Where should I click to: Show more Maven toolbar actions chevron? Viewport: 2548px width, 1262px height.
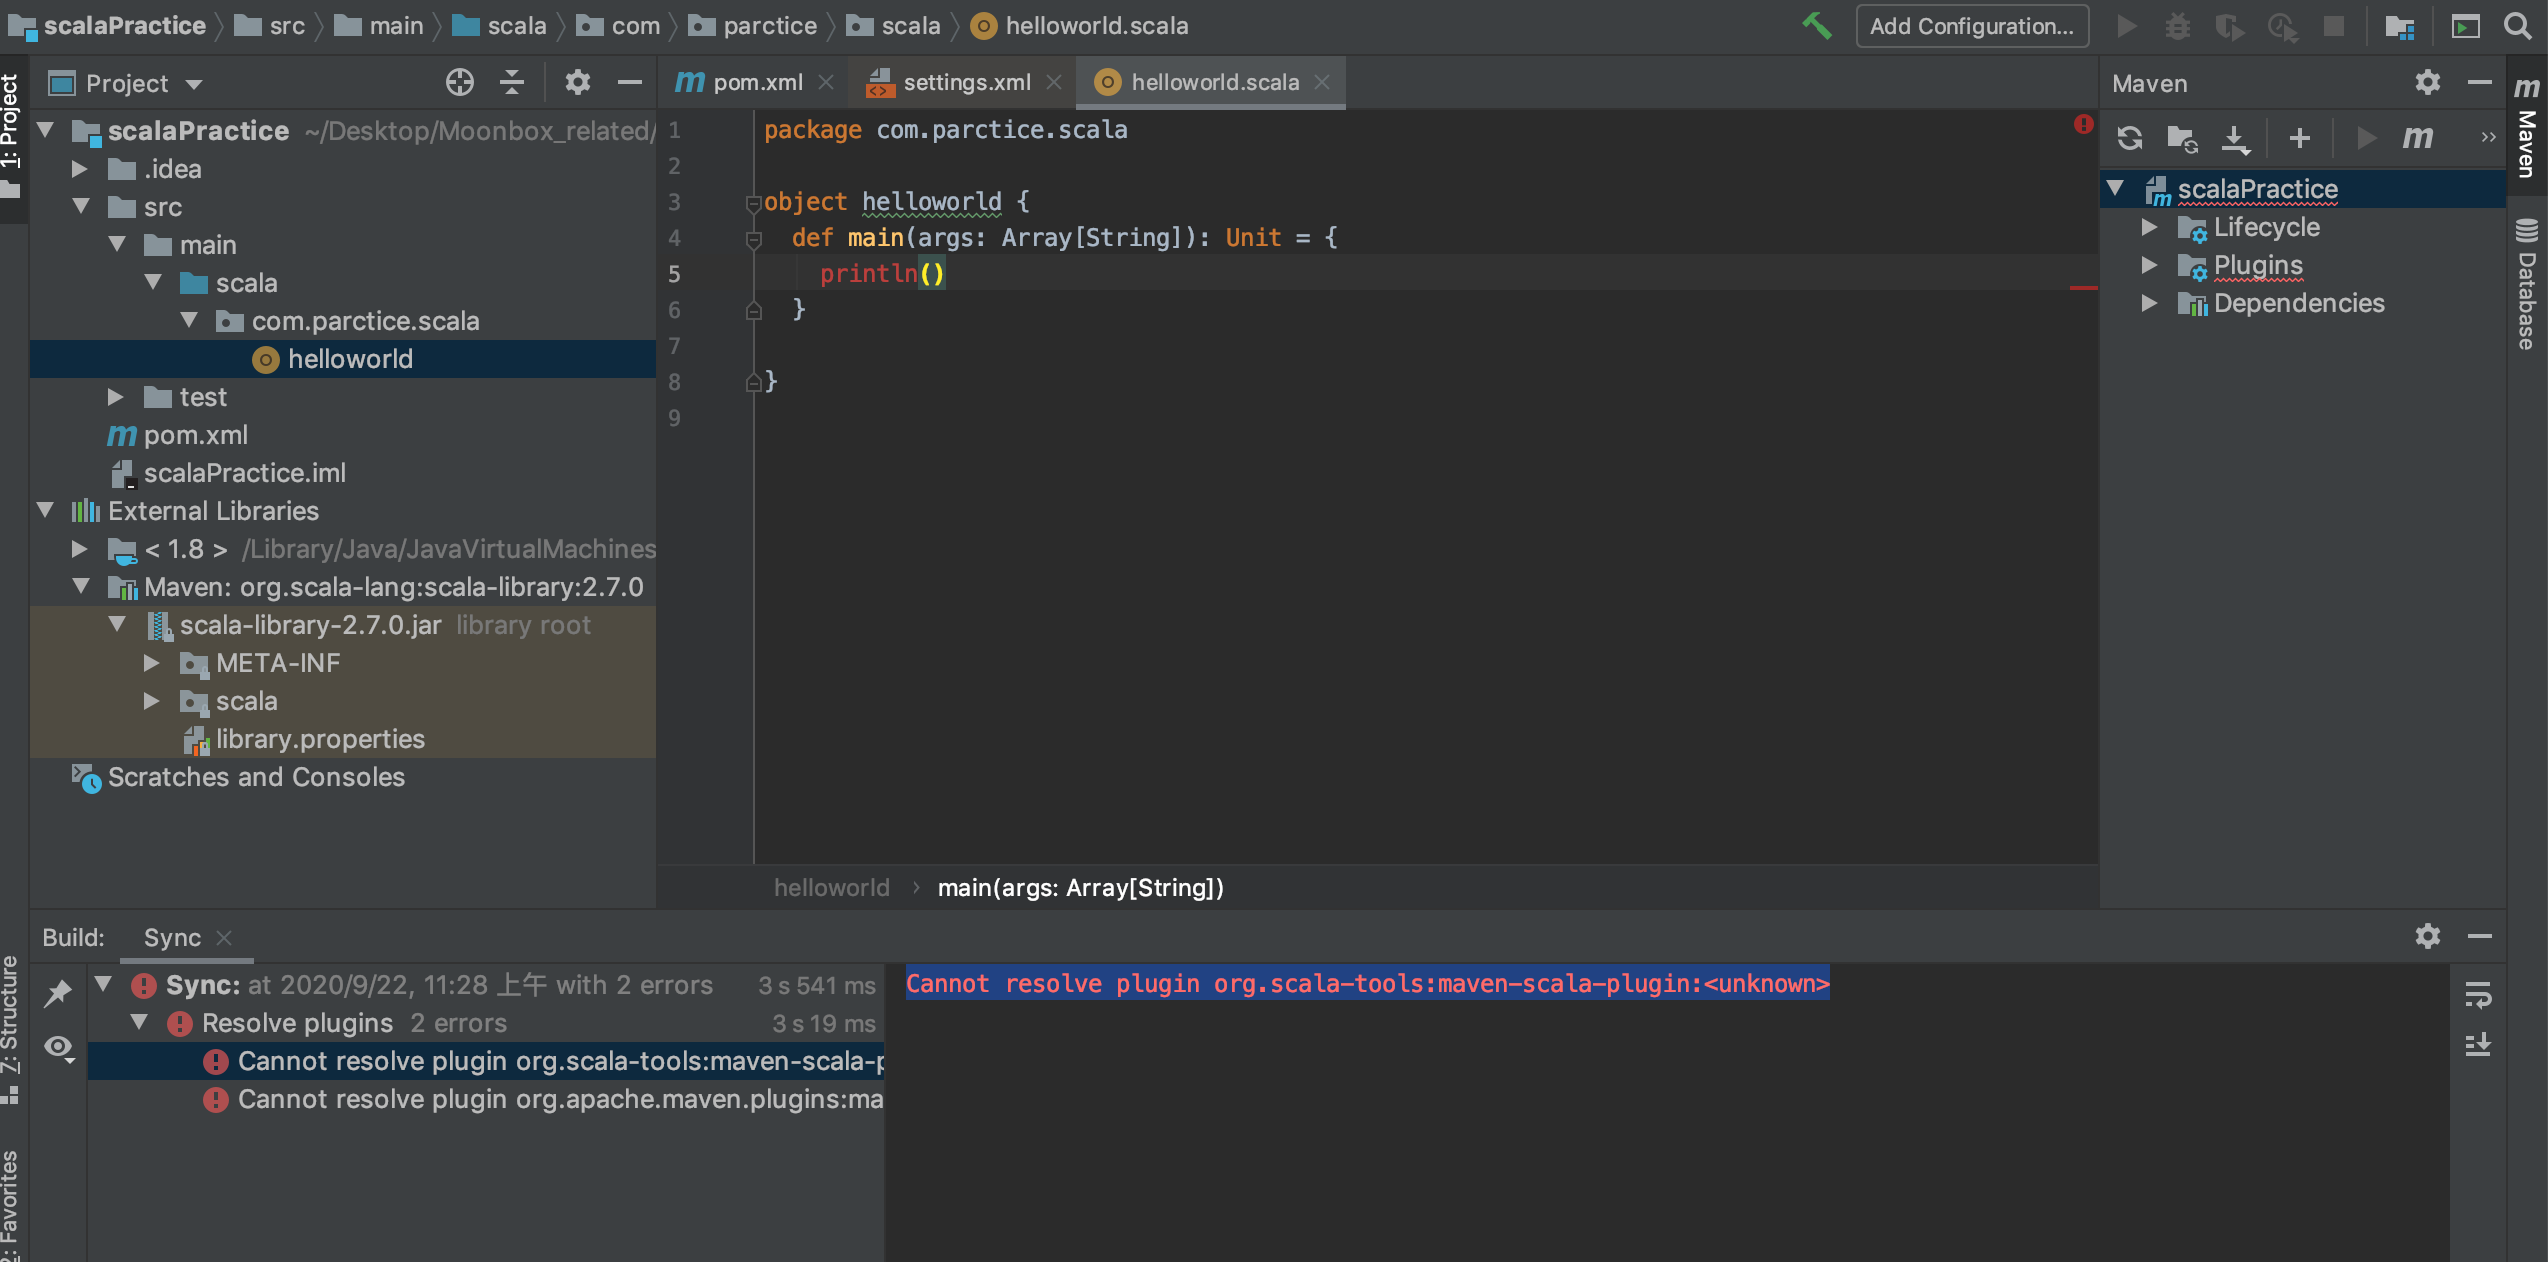(x=2488, y=138)
